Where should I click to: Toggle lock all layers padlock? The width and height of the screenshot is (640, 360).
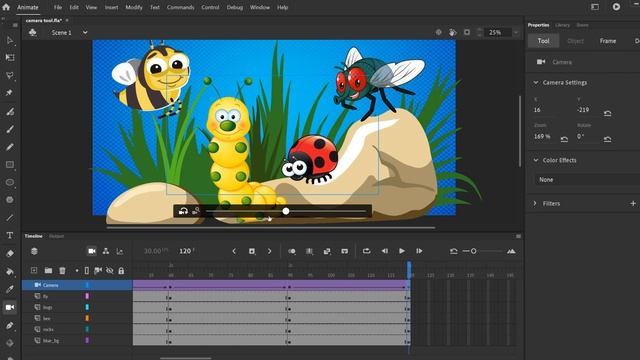click(121, 270)
